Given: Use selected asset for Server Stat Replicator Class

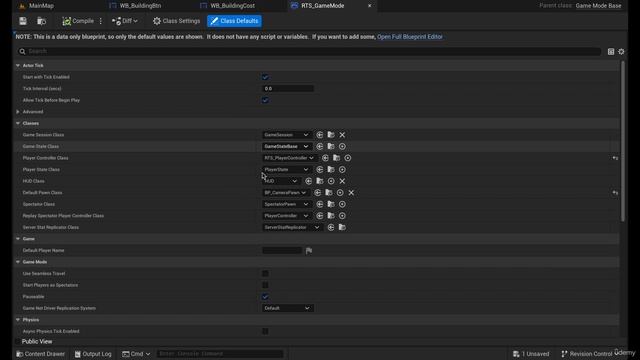Looking at the screenshot, I should coord(331,227).
